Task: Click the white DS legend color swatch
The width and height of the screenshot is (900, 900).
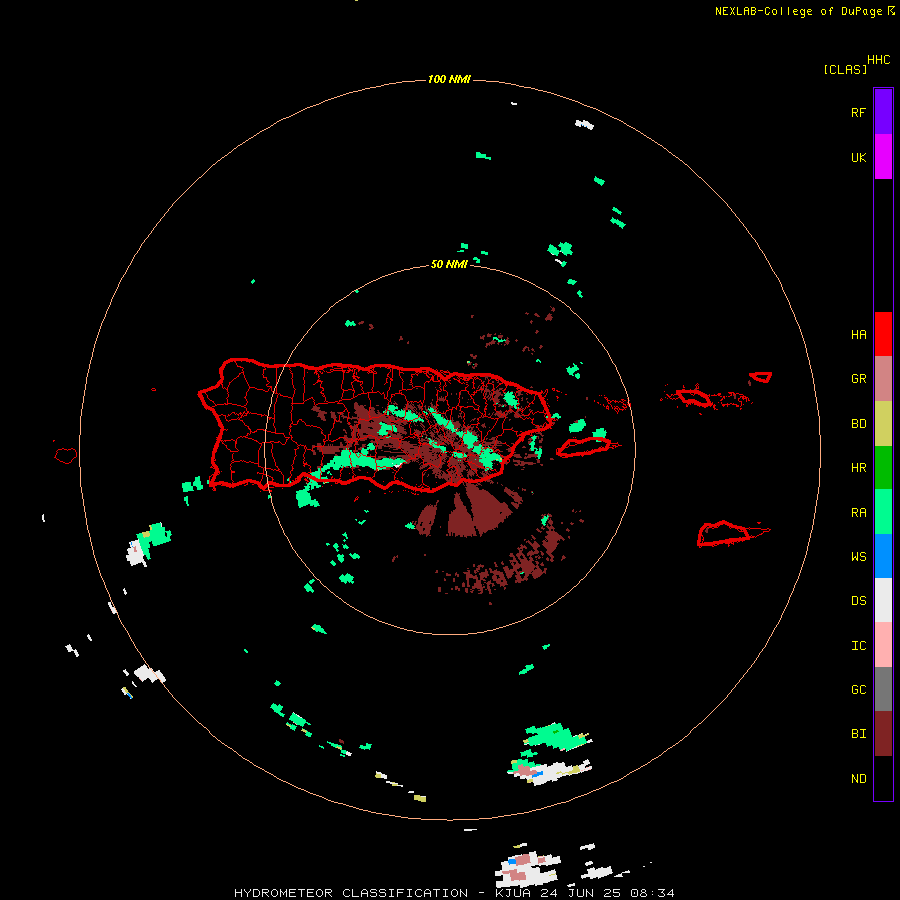Action: pos(883,600)
